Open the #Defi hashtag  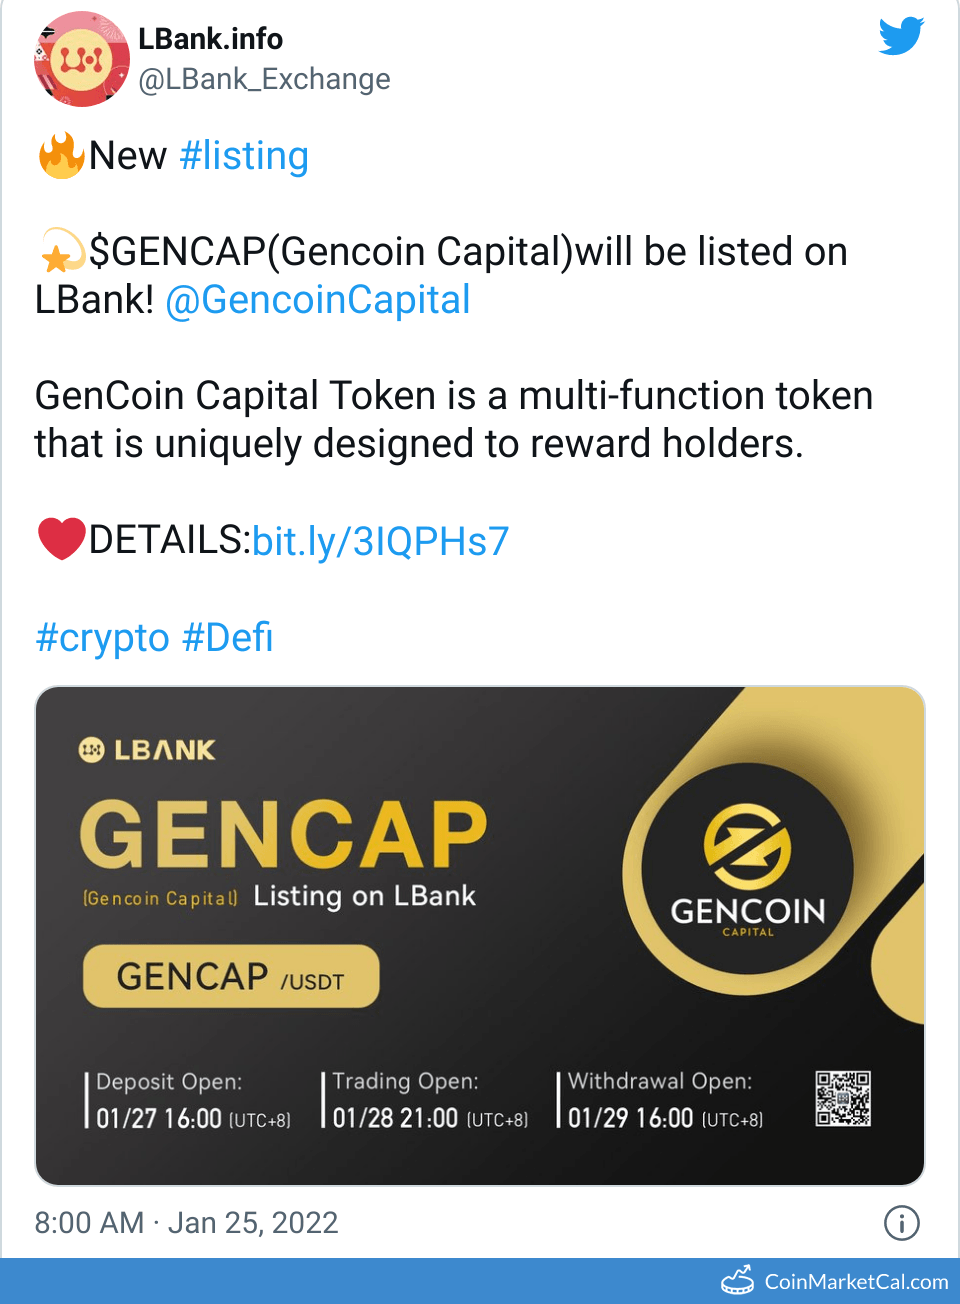click(x=228, y=637)
